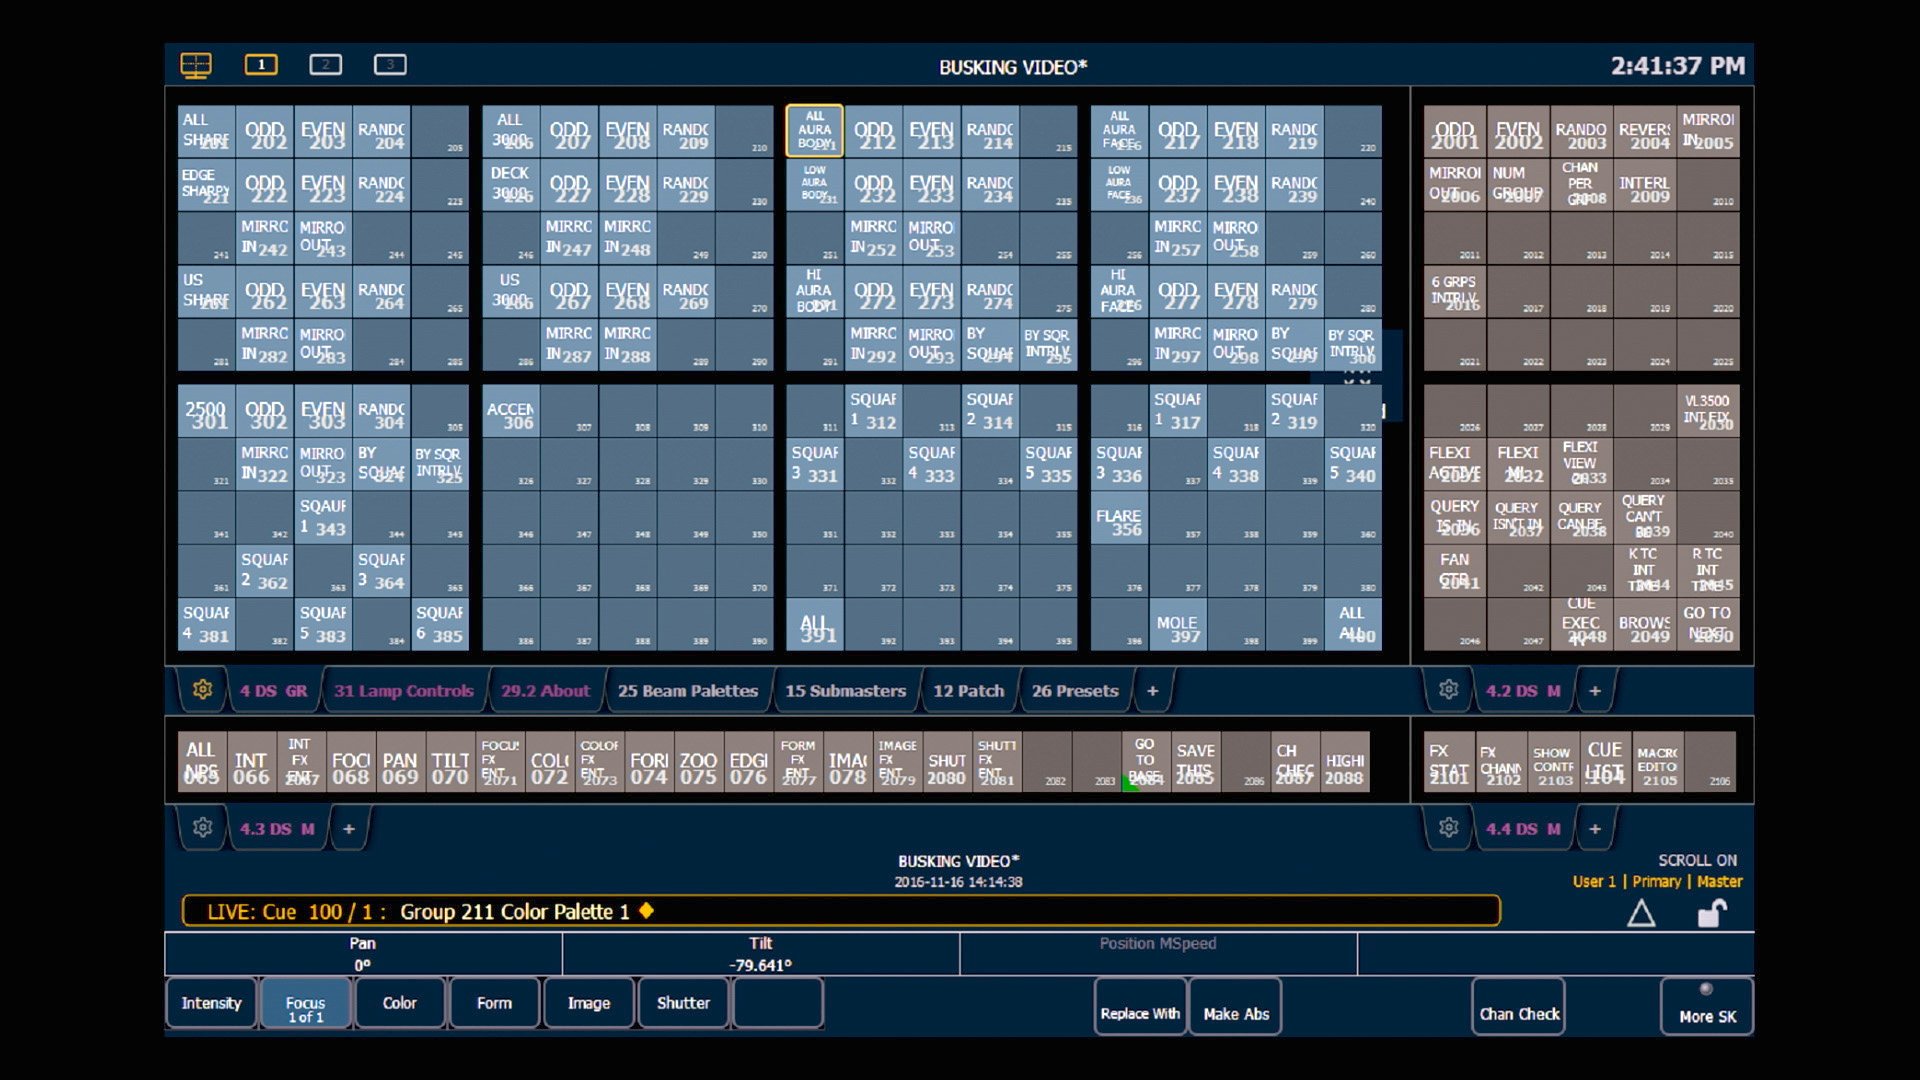Viewport: 1920px width, 1080px height.
Task: Click the triangle warning icon
Action: pos(1641,913)
